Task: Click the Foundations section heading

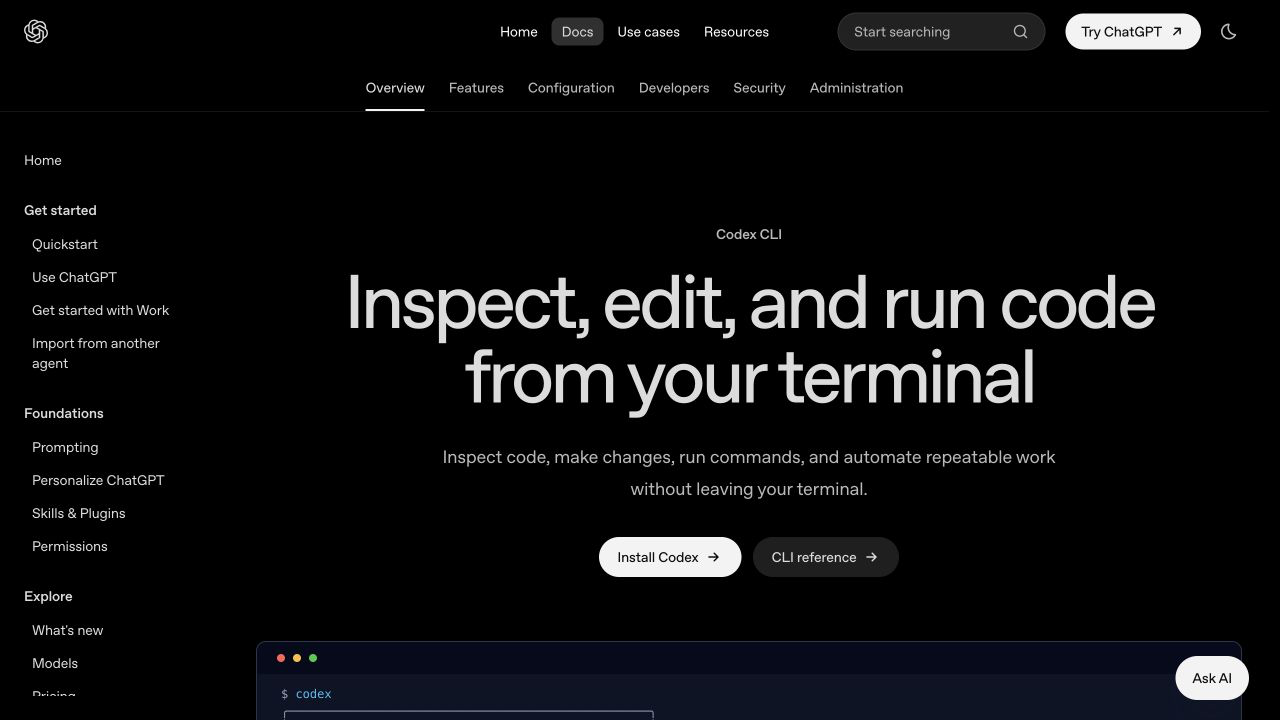Action: [x=64, y=413]
